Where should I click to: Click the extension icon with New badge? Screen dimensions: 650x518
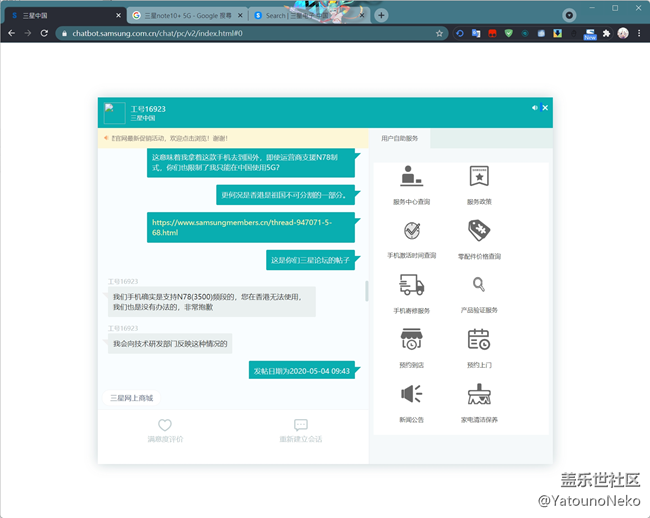pyautogui.click(x=590, y=34)
